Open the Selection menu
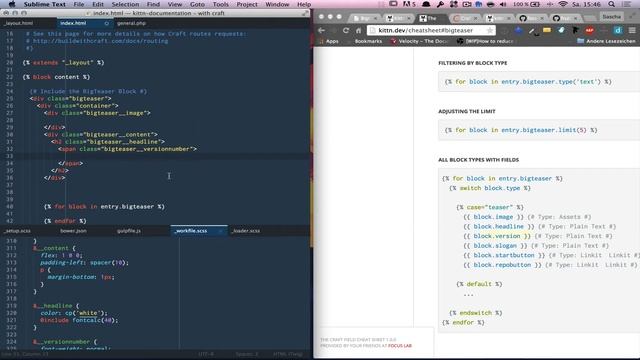This screenshot has width=640, height=360. tap(125, 4)
